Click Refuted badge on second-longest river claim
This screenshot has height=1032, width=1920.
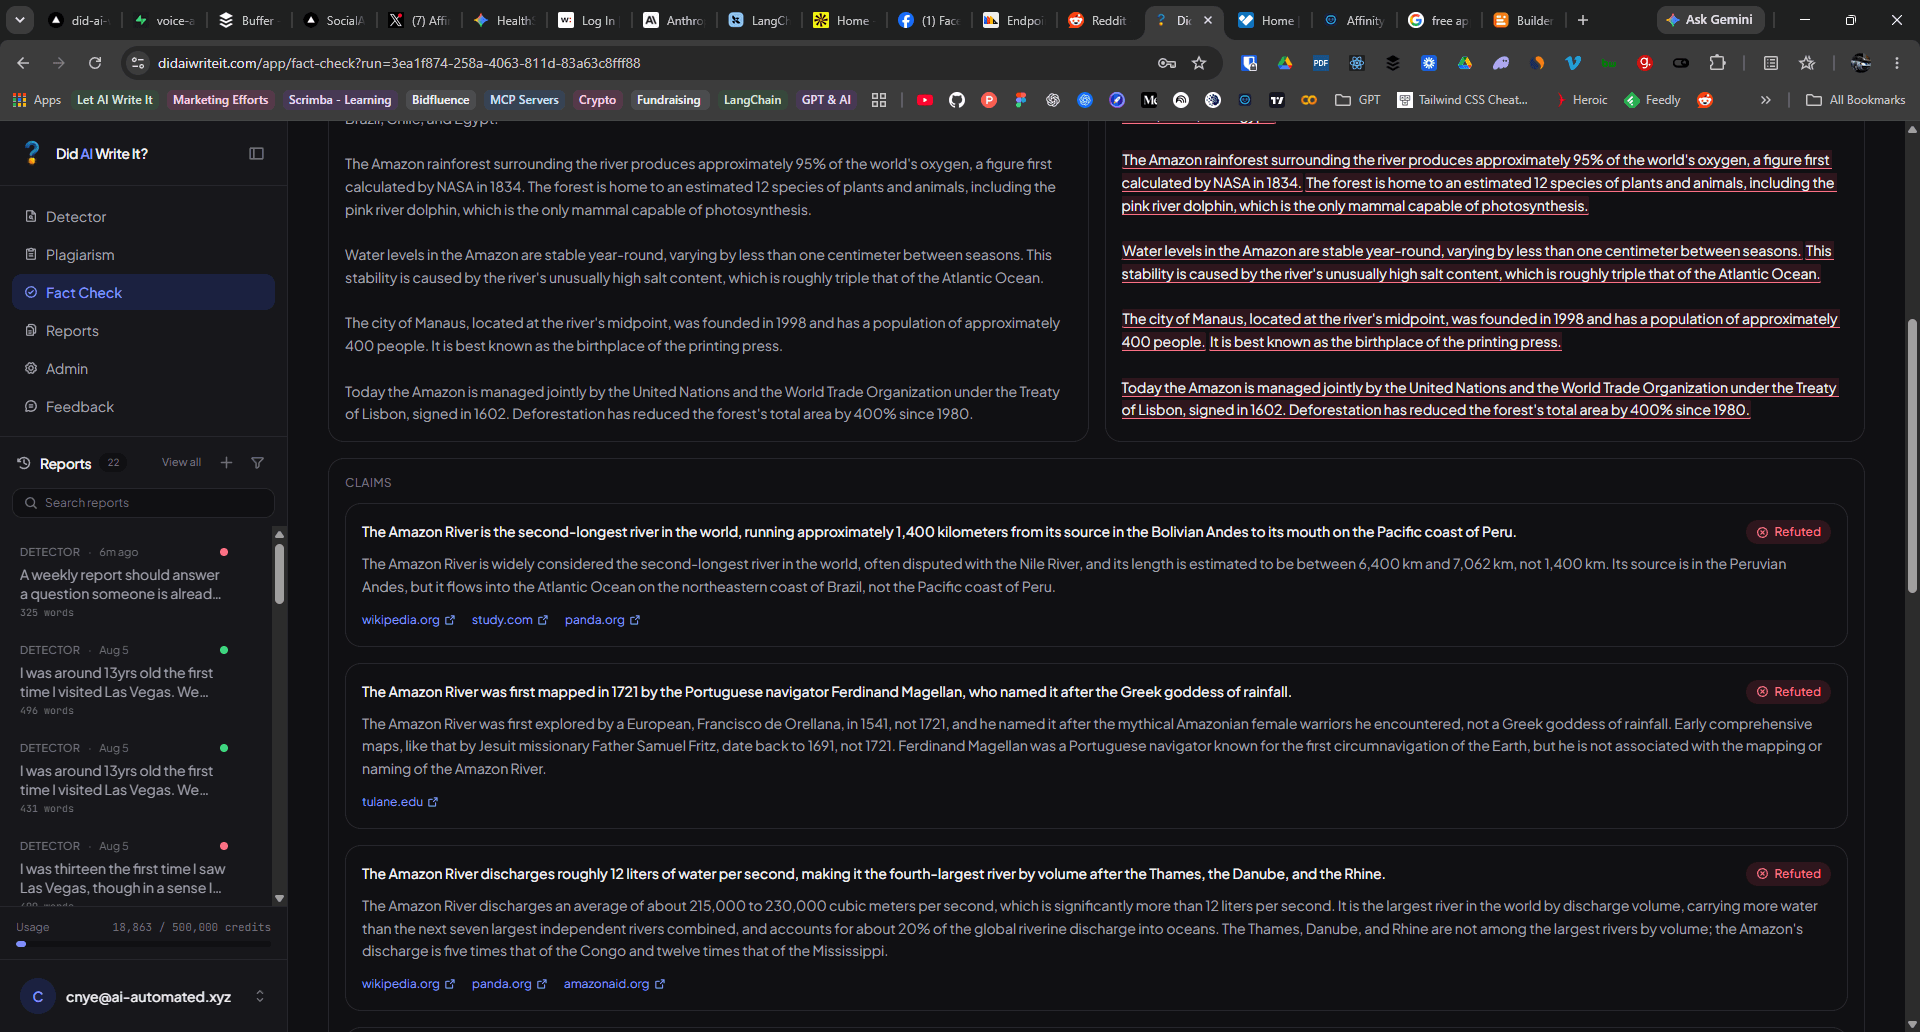click(x=1789, y=532)
